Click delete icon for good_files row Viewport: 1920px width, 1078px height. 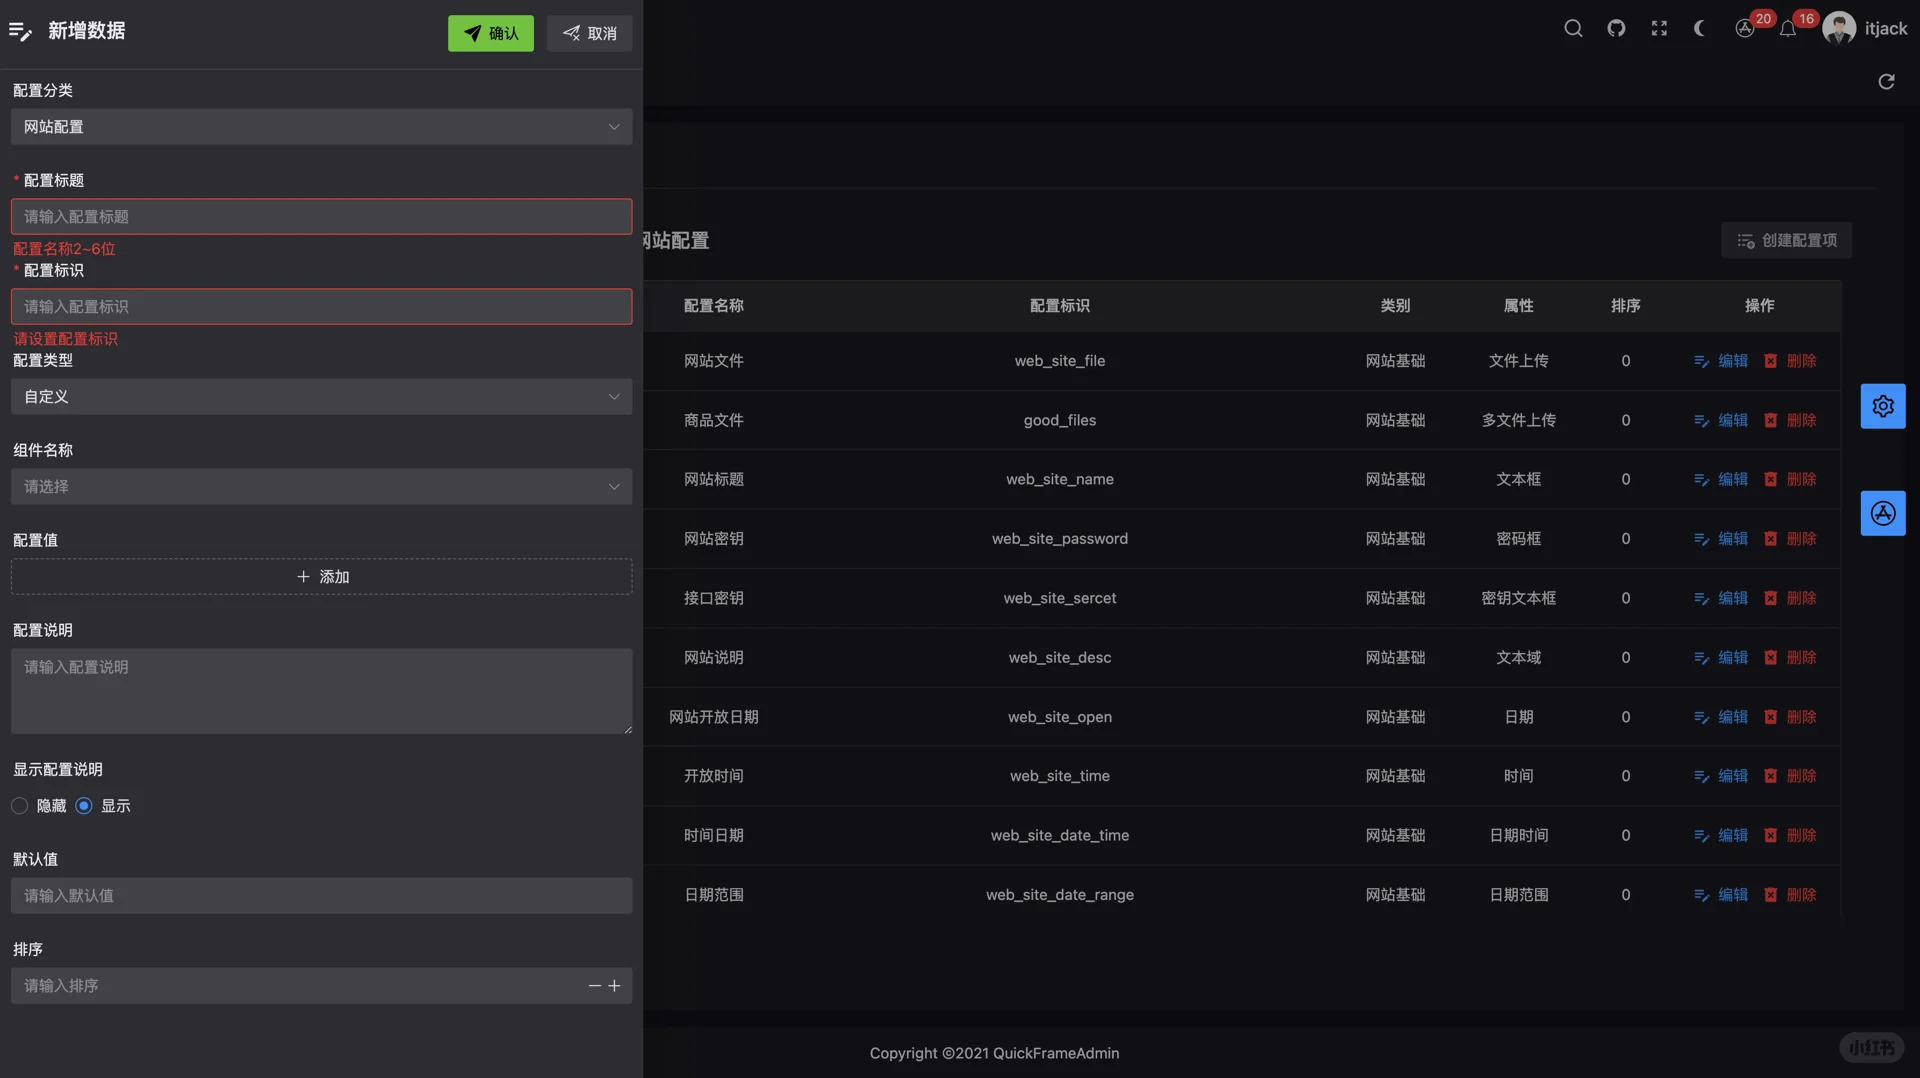[1771, 420]
